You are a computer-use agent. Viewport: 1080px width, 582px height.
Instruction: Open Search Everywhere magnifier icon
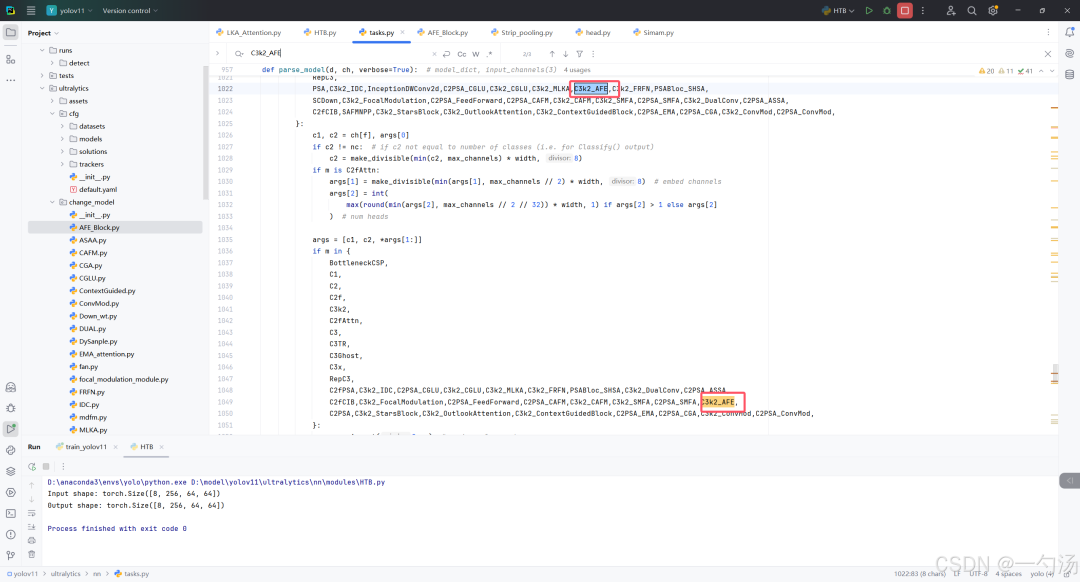pyautogui.click(x=971, y=10)
